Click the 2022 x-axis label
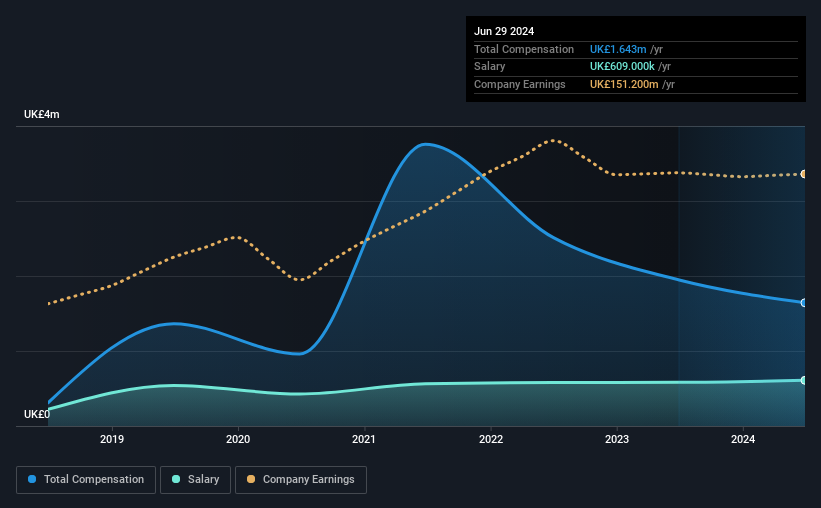Viewport: 821px width, 508px height. pos(491,439)
